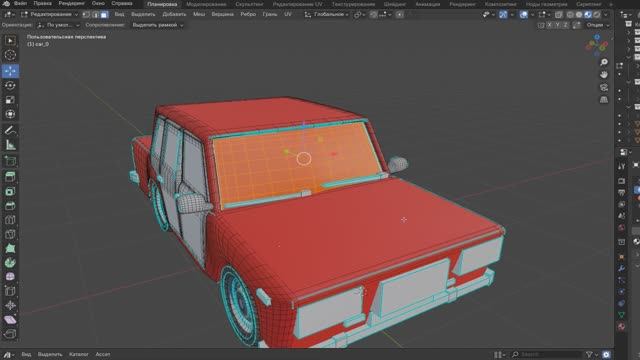
Task: Open the viewport shading options arrow
Action: pyautogui.click(x=605, y=14)
